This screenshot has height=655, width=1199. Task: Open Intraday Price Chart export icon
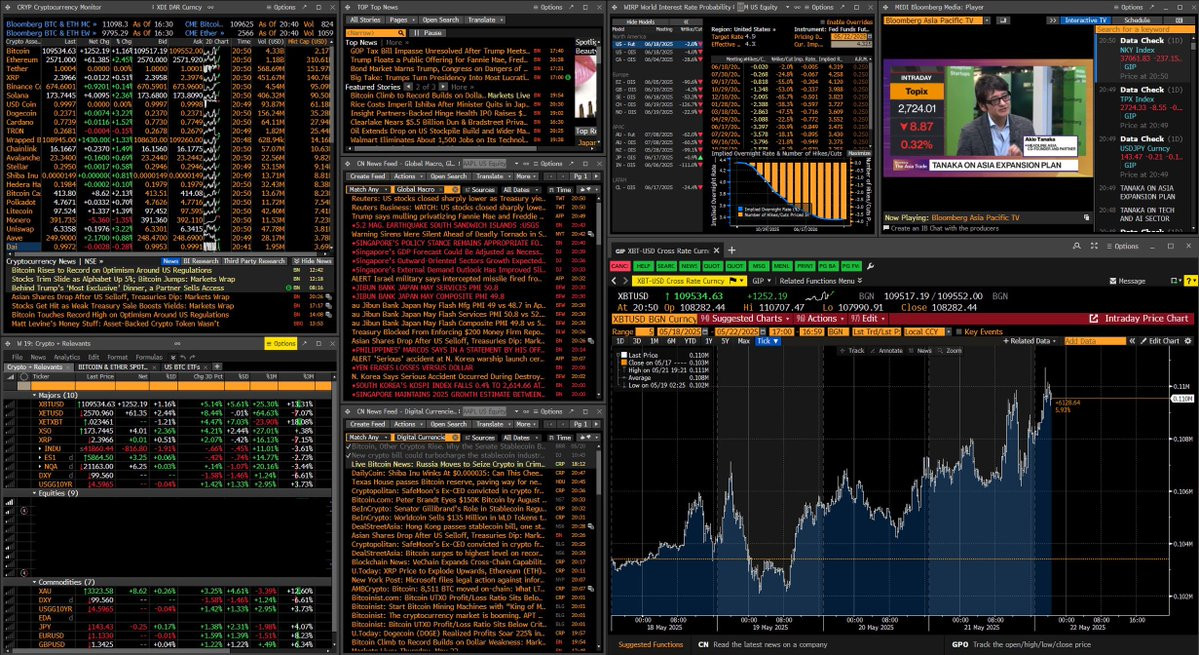coord(1093,319)
